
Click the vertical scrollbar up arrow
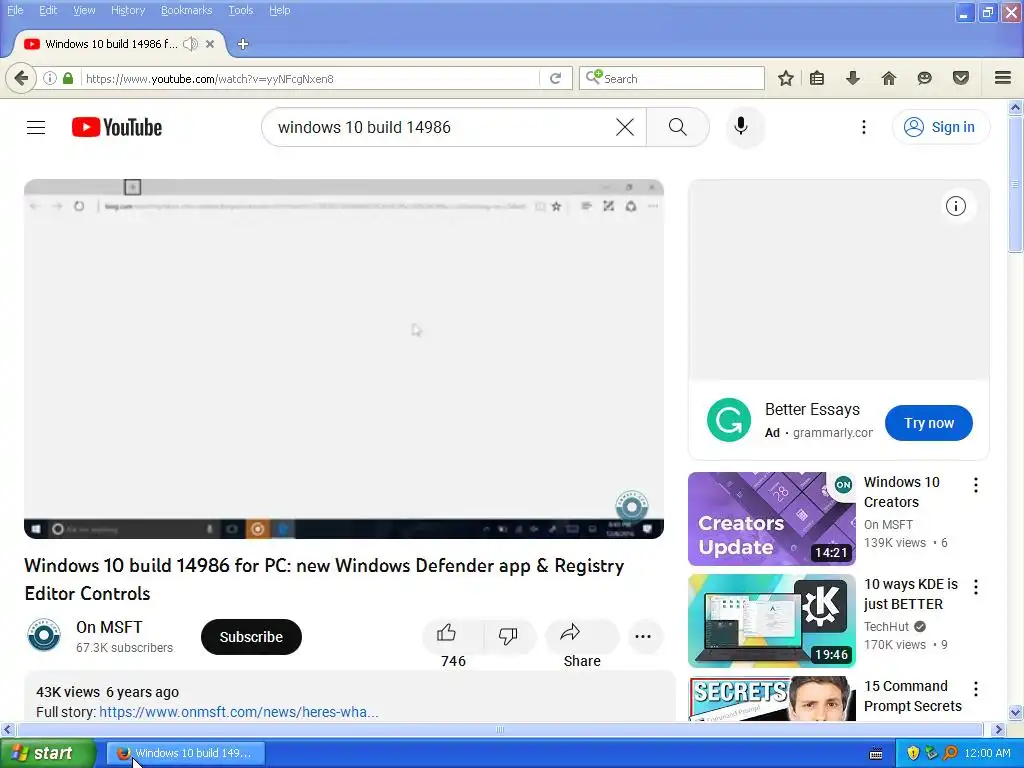[1016, 108]
